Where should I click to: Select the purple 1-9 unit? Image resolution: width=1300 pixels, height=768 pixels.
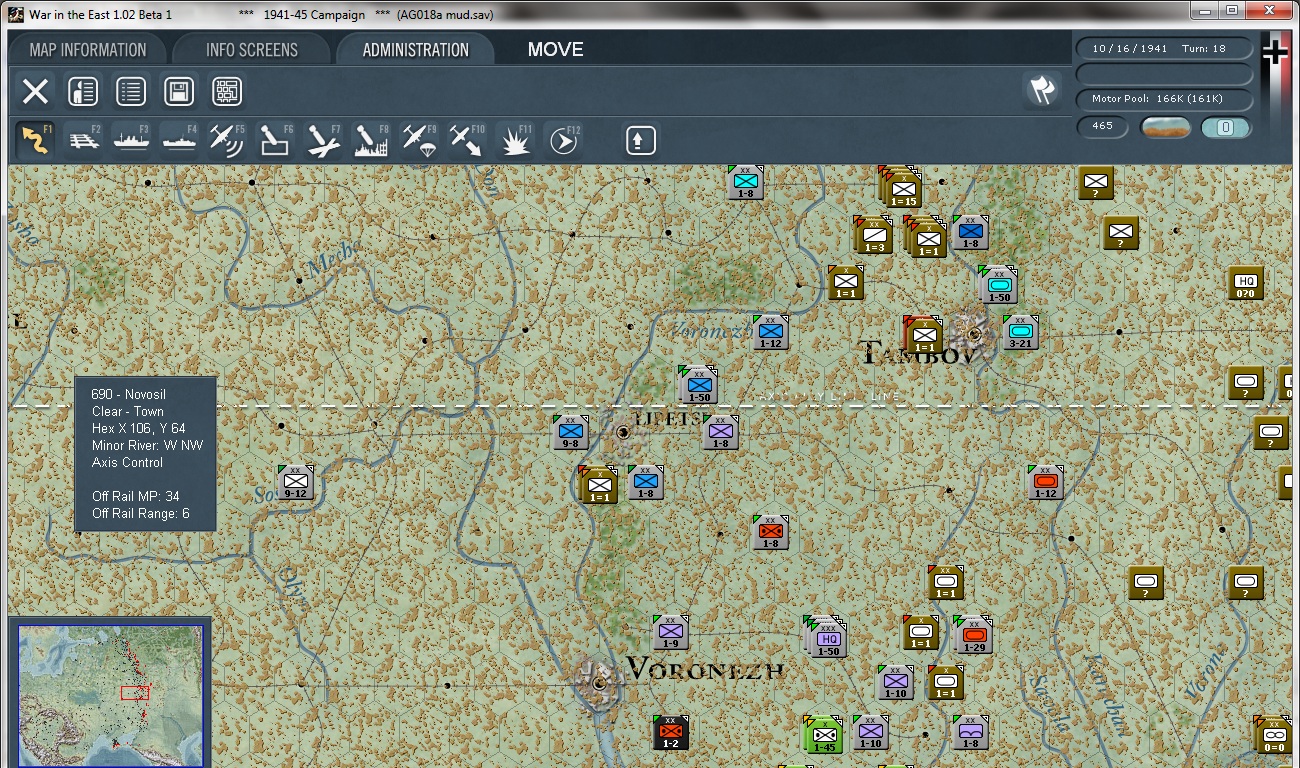(670, 632)
